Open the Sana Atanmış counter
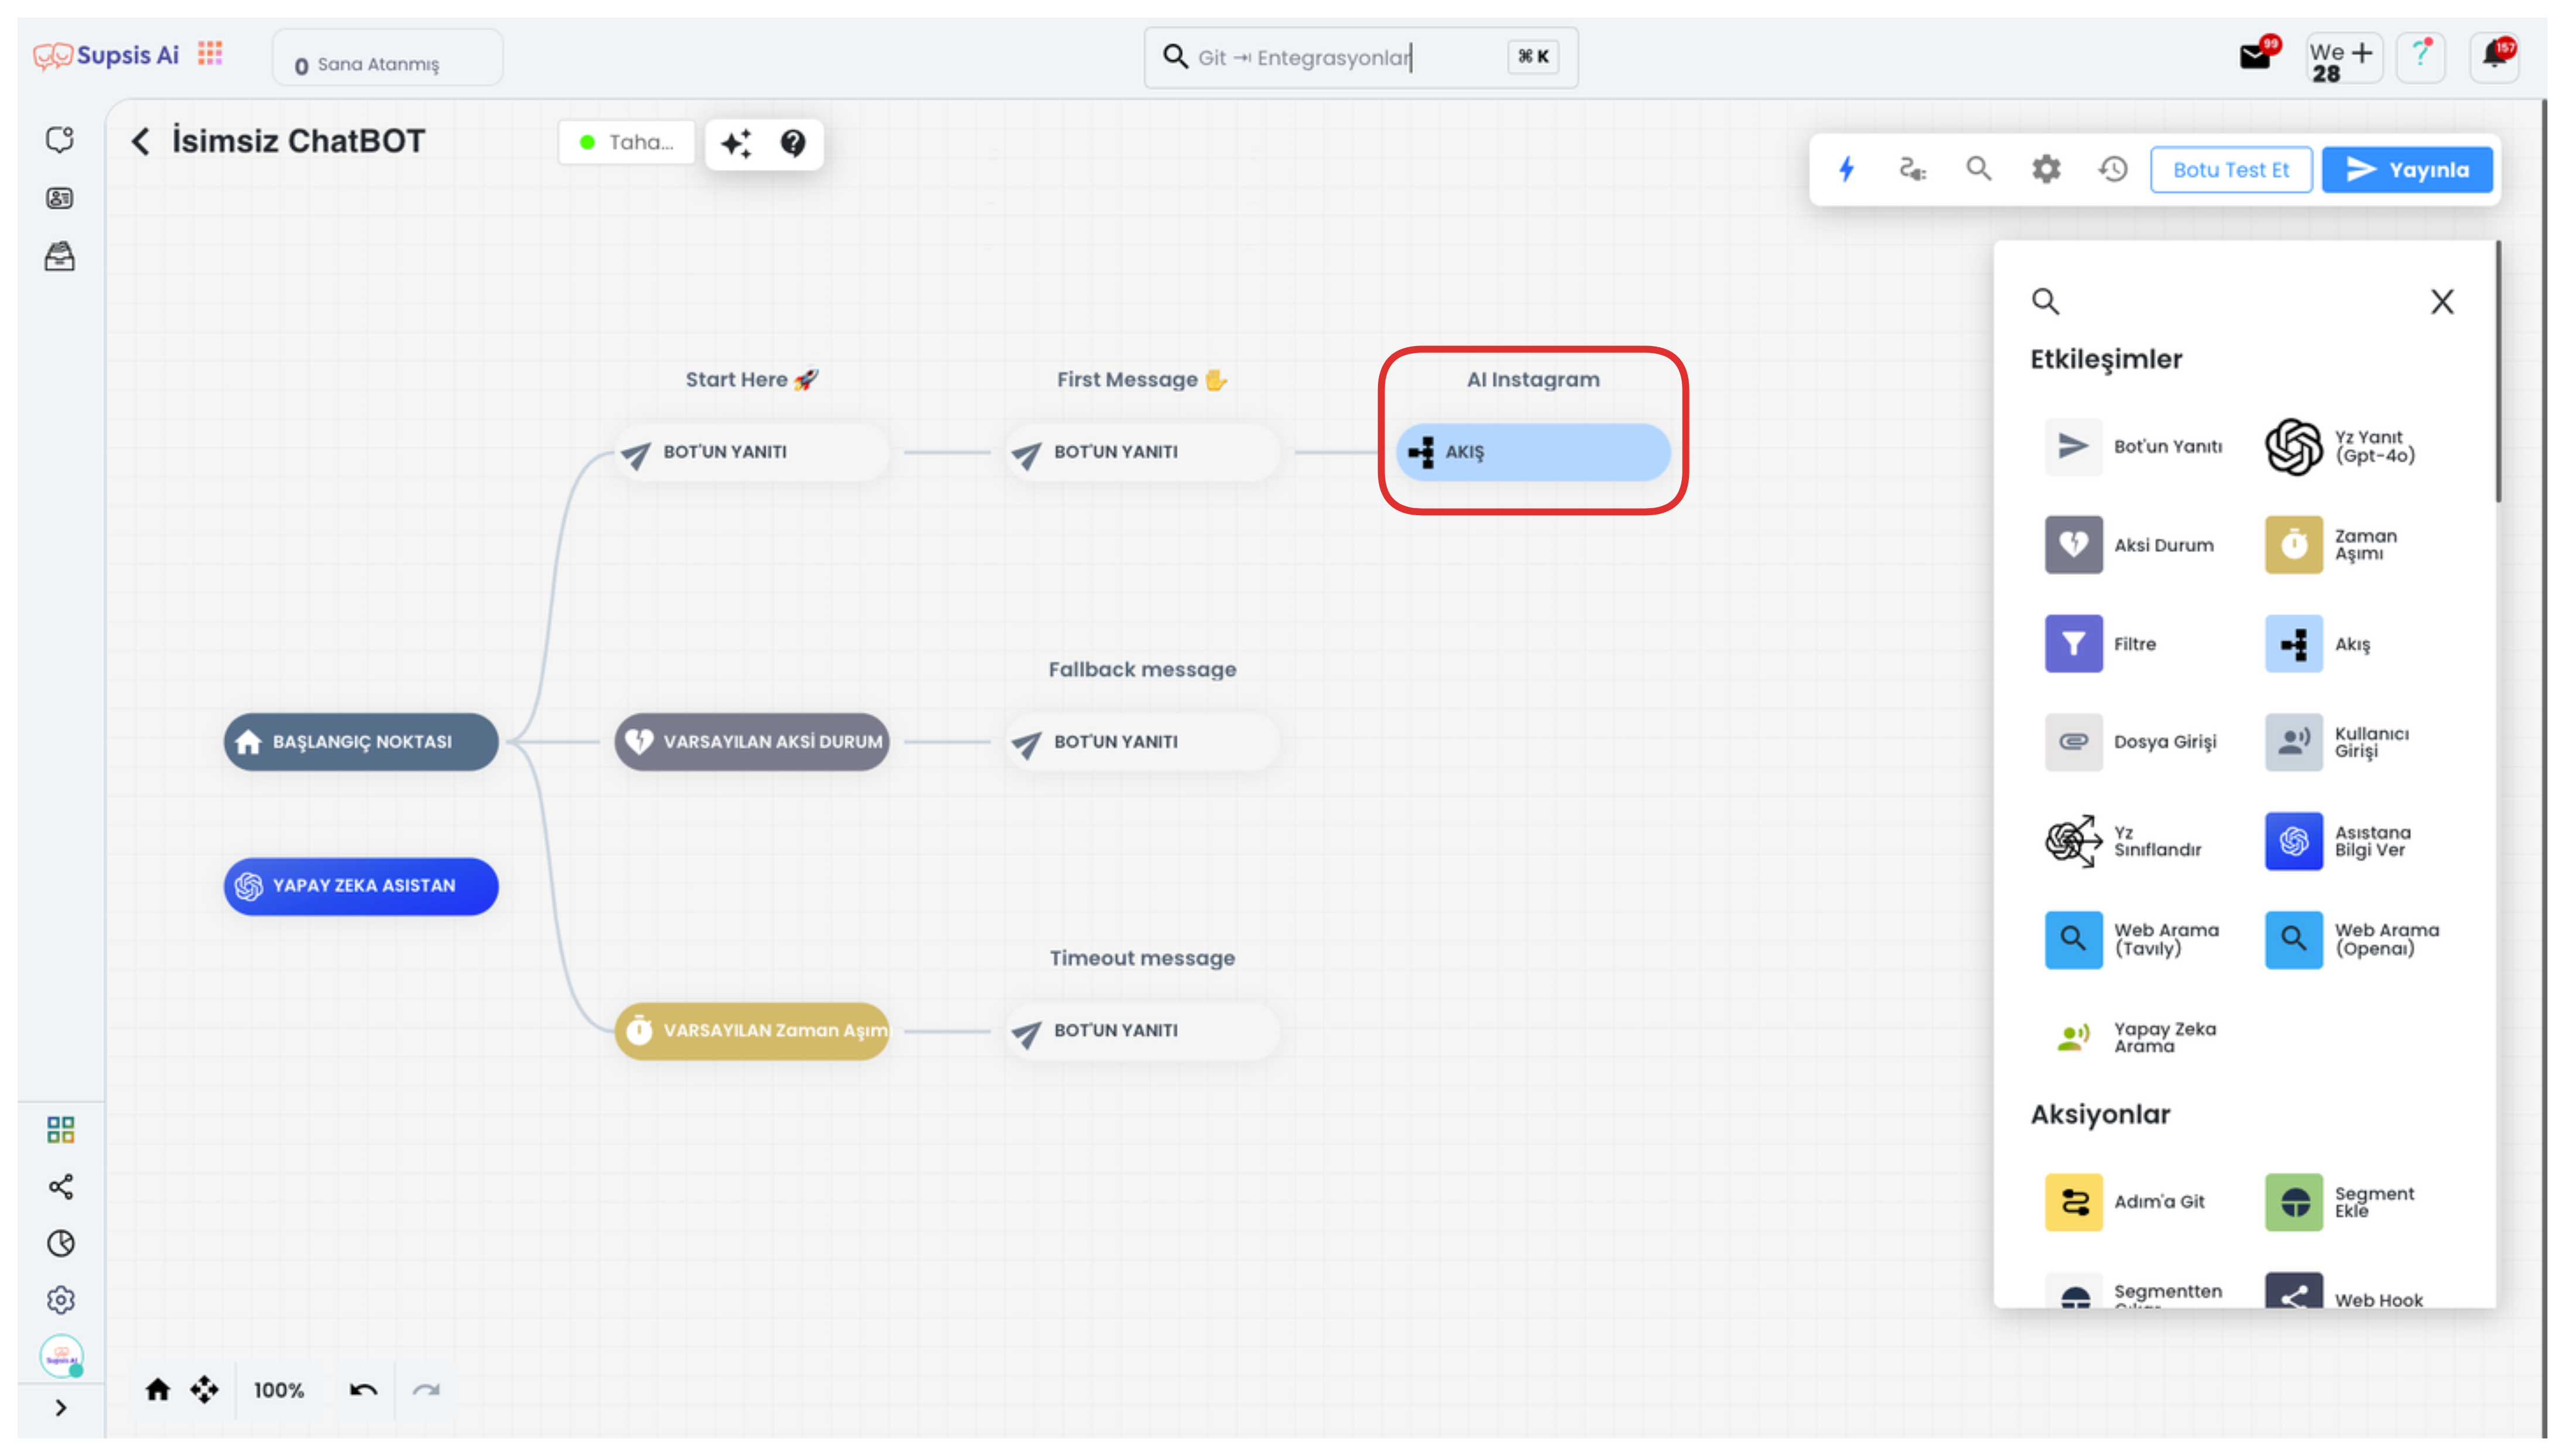This screenshot has height=1456, width=2565. click(387, 58)
